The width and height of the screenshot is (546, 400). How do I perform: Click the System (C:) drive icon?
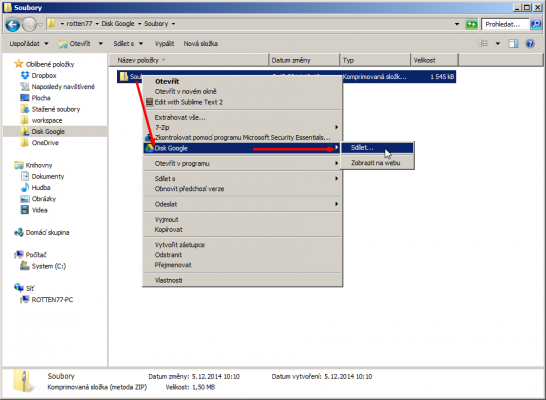25,266
